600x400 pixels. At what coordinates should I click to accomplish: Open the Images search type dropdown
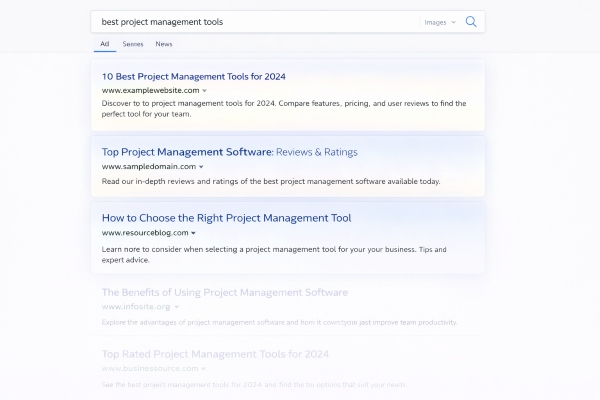(x=439, y=21)
